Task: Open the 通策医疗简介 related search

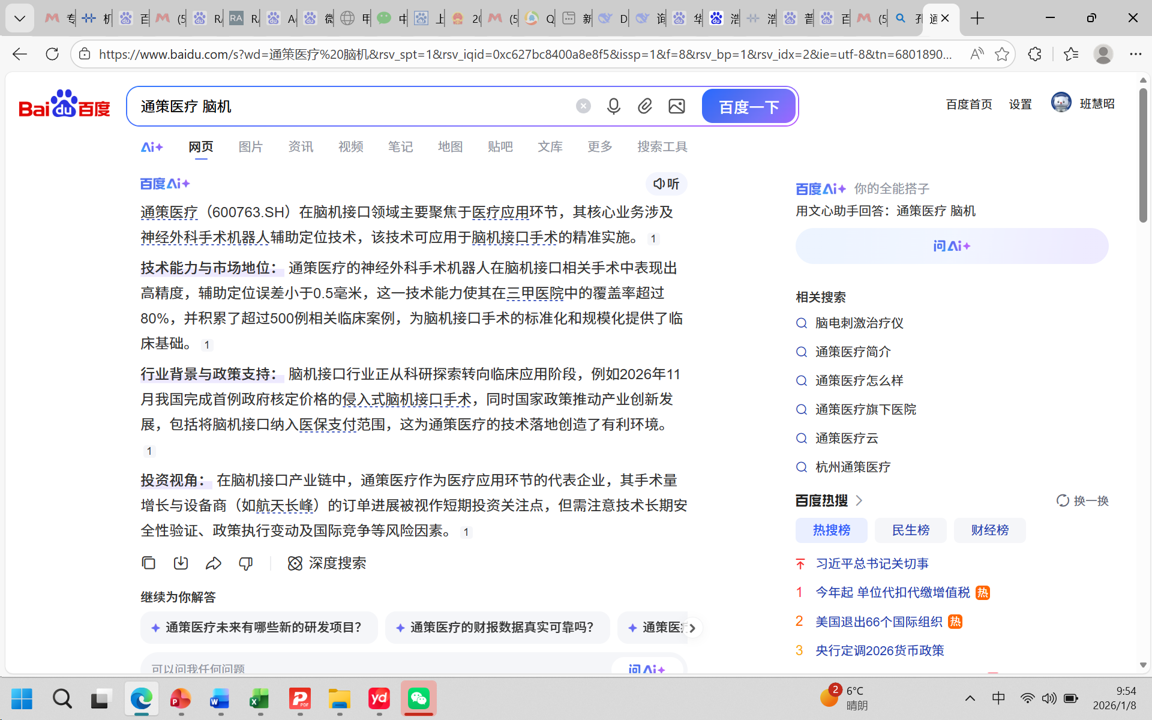Action: coord(852,352)
